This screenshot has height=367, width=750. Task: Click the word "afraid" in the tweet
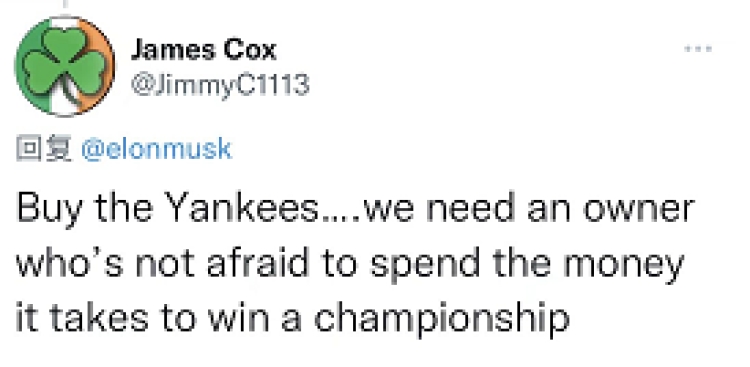click(256, 263)
